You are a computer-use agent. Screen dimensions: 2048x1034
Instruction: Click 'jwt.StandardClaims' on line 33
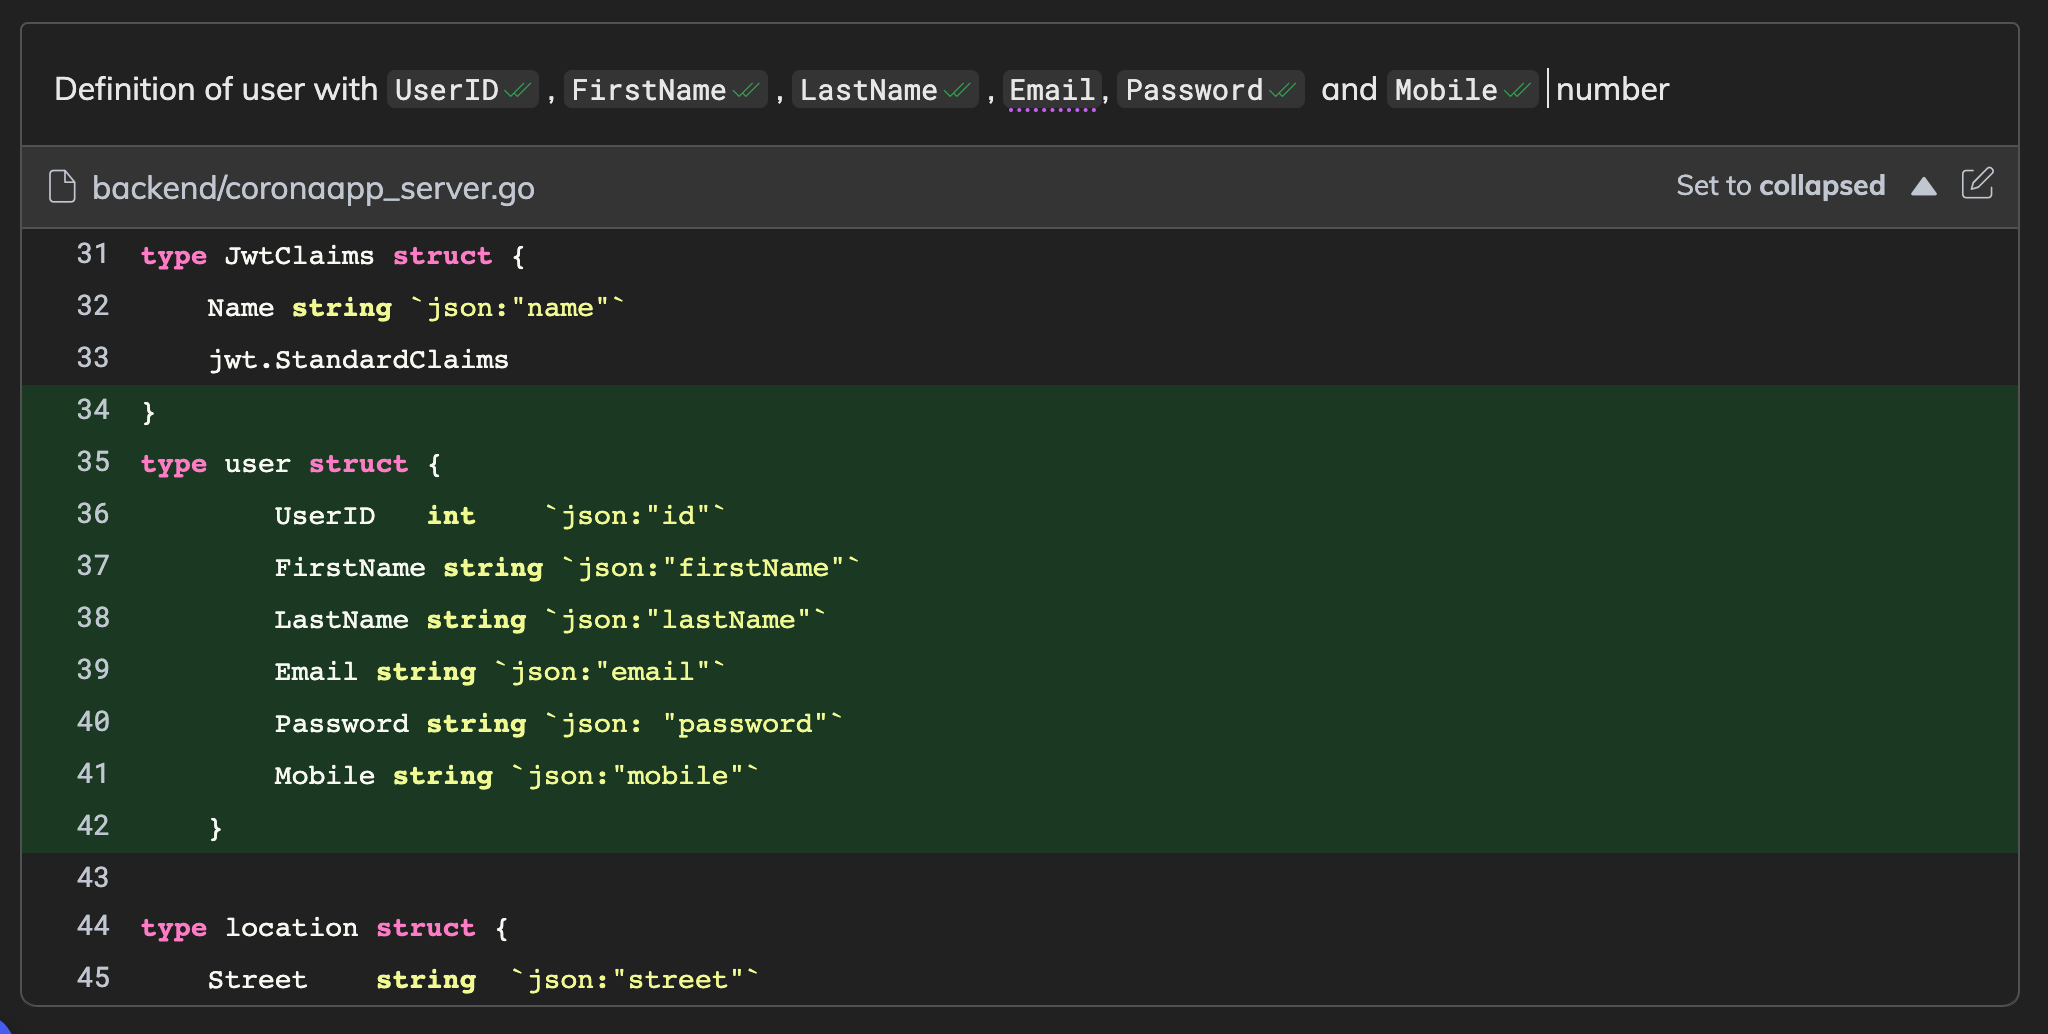pyautogui.click(x=358, y=360)
